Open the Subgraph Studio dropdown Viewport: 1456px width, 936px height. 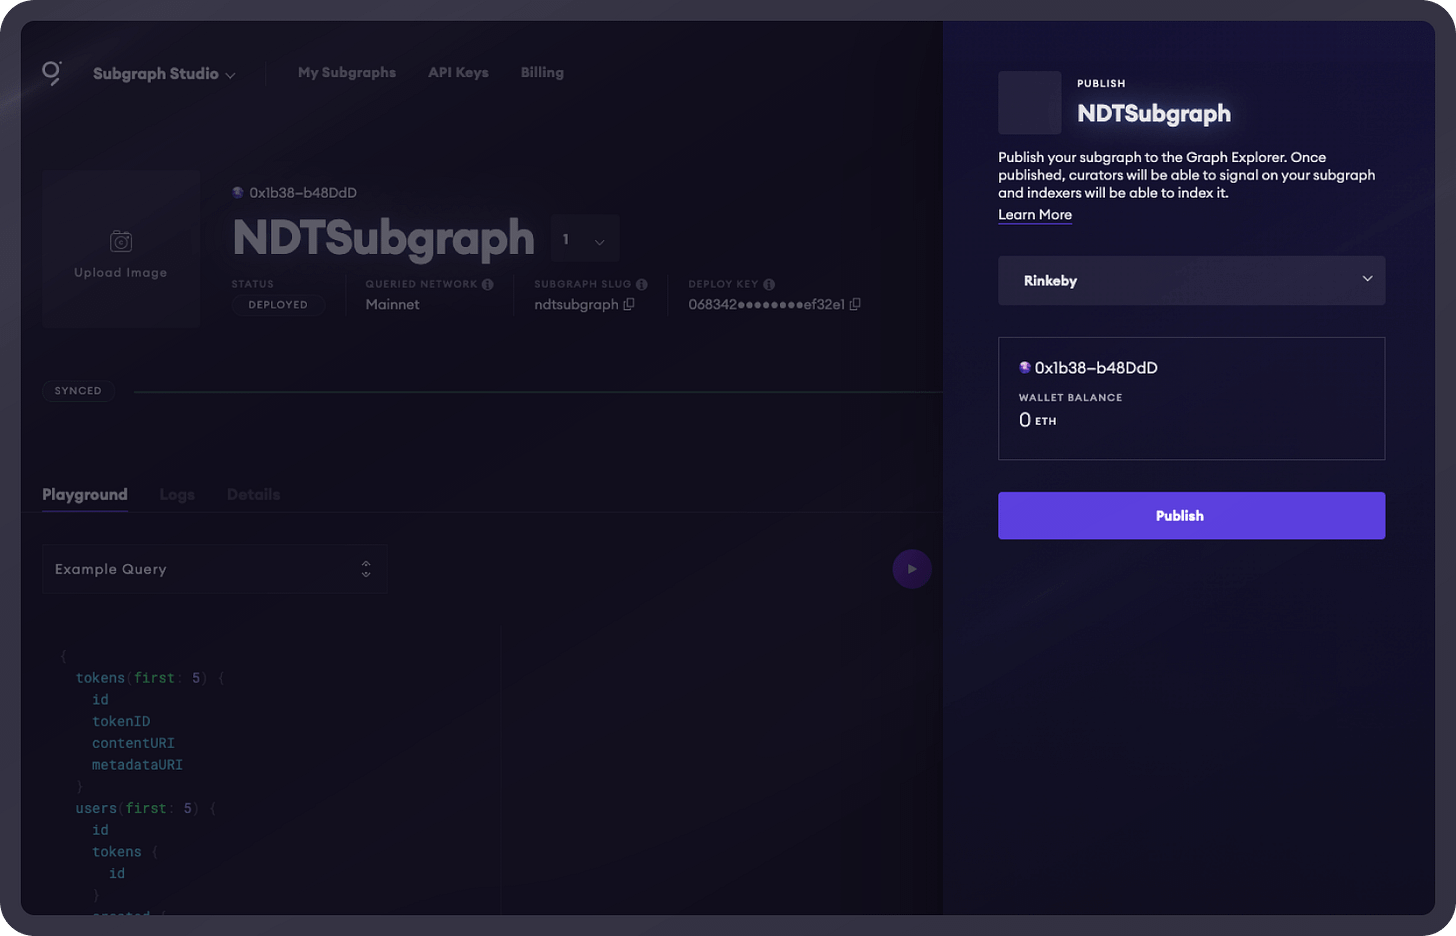[164, 74]
